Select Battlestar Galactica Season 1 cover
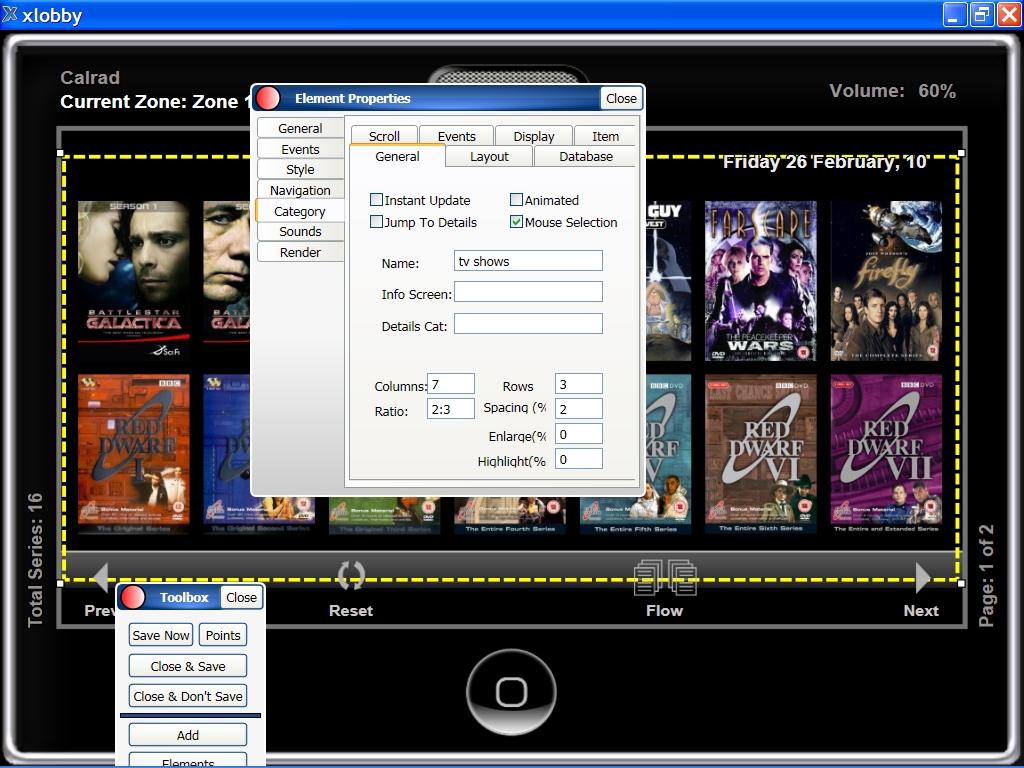The width and height of the screenshot is (1024, 768). (x=134, y=281)
